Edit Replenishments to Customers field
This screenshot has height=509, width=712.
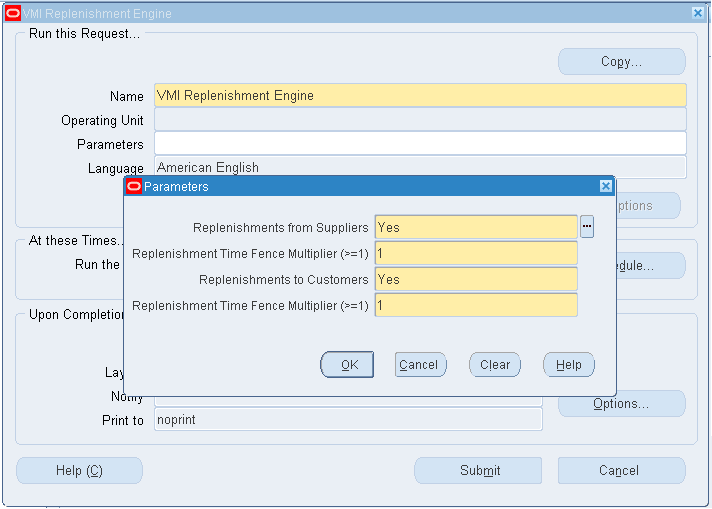coord(476,279)
